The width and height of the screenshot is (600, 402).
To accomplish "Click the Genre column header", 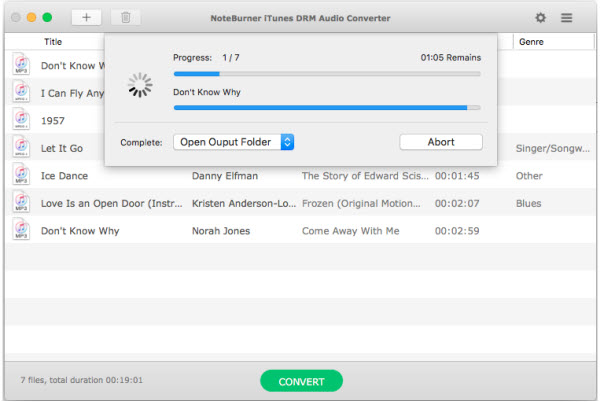I will [531, 42].
